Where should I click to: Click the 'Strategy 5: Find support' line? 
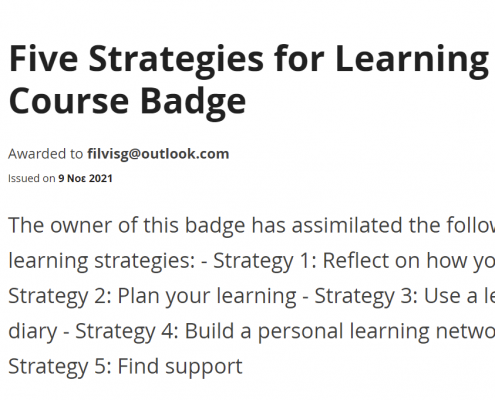[x=125, y=367]
